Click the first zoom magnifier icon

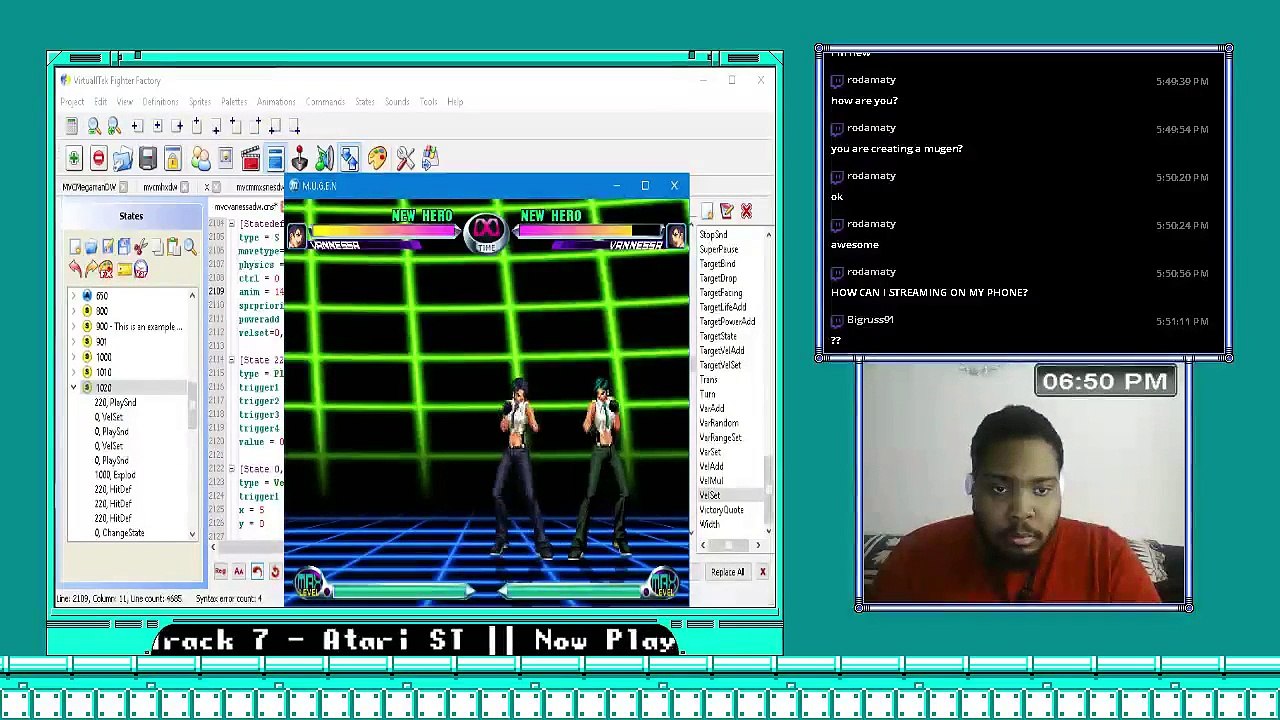(x=94, y=126)
